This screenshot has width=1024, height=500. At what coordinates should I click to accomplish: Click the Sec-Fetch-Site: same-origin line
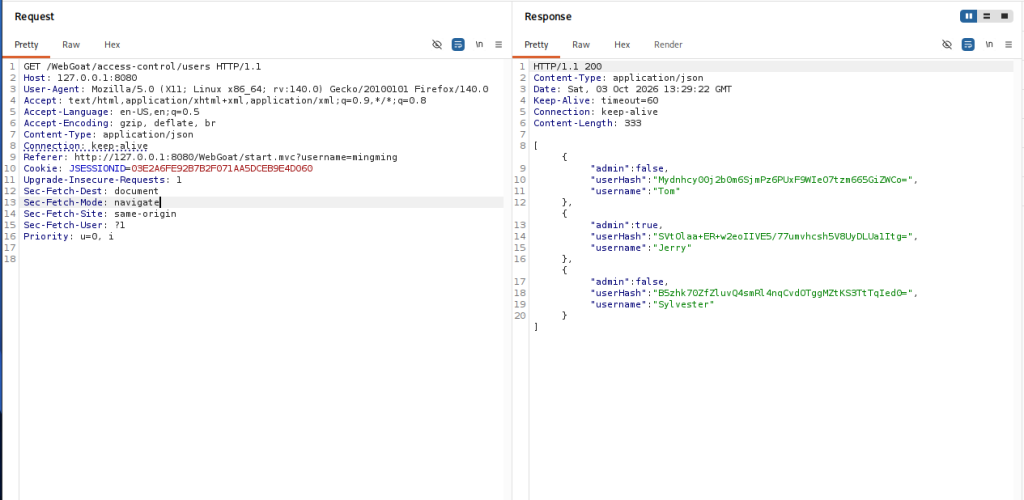[x=100, y=213]
